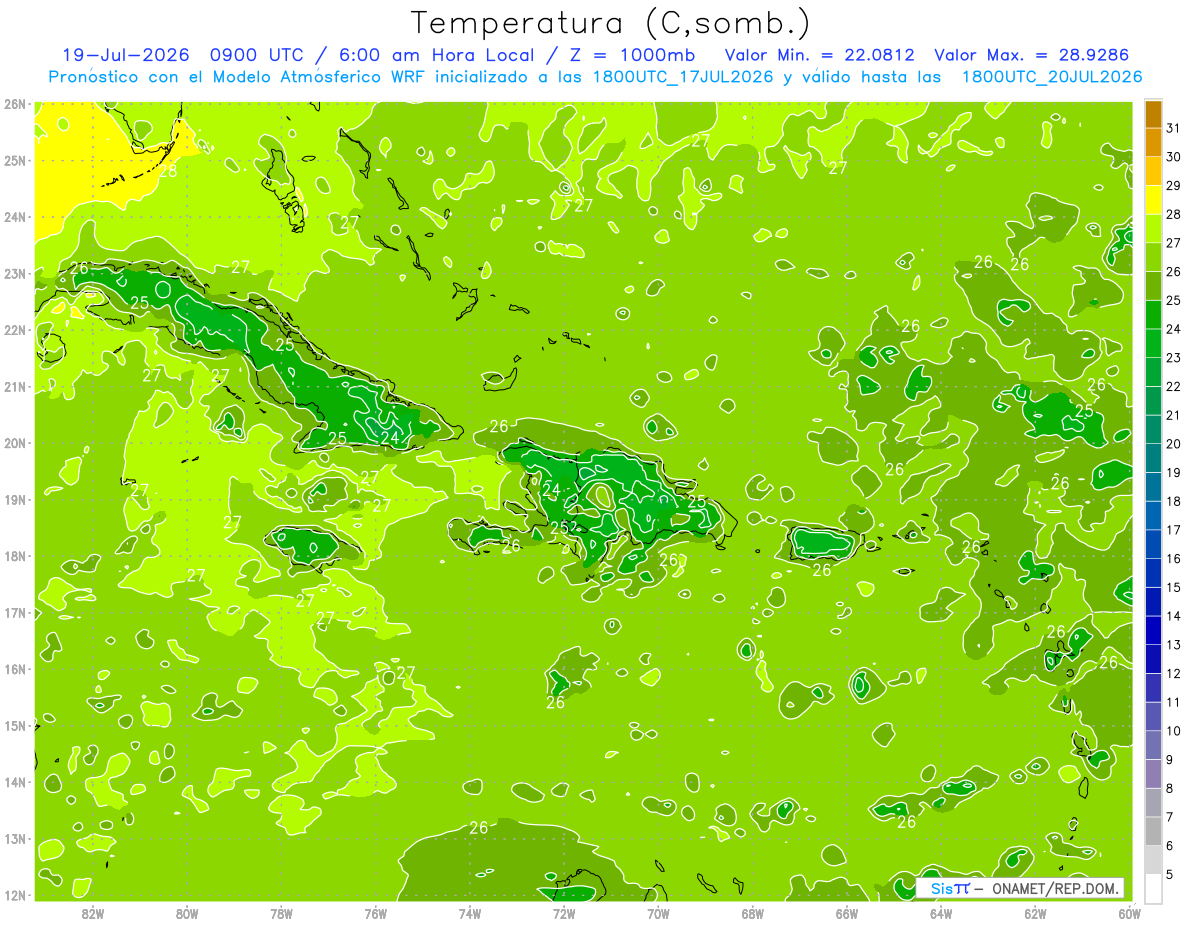Click the 78W longitude axis label
Image resolution: width=1200 pixels, height=927 pixels.
[x=281, y=913]
